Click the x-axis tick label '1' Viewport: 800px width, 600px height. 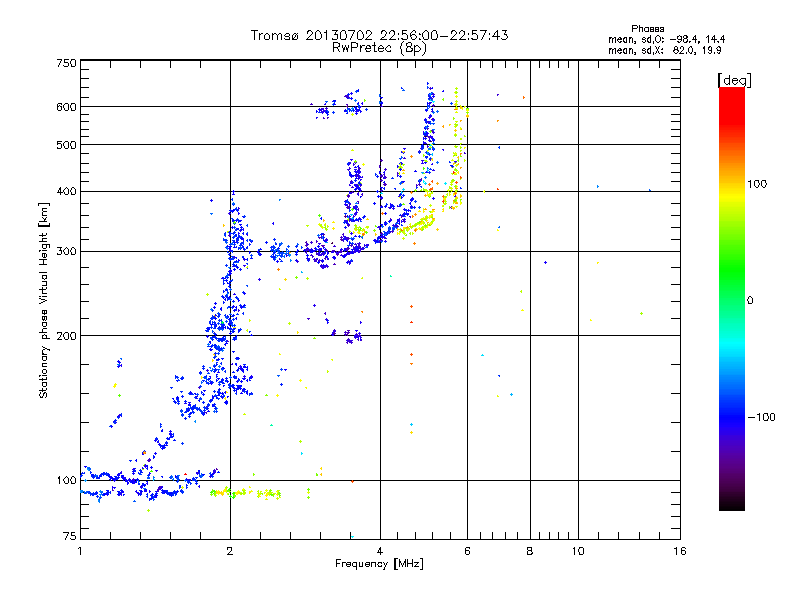pos(80,551)
